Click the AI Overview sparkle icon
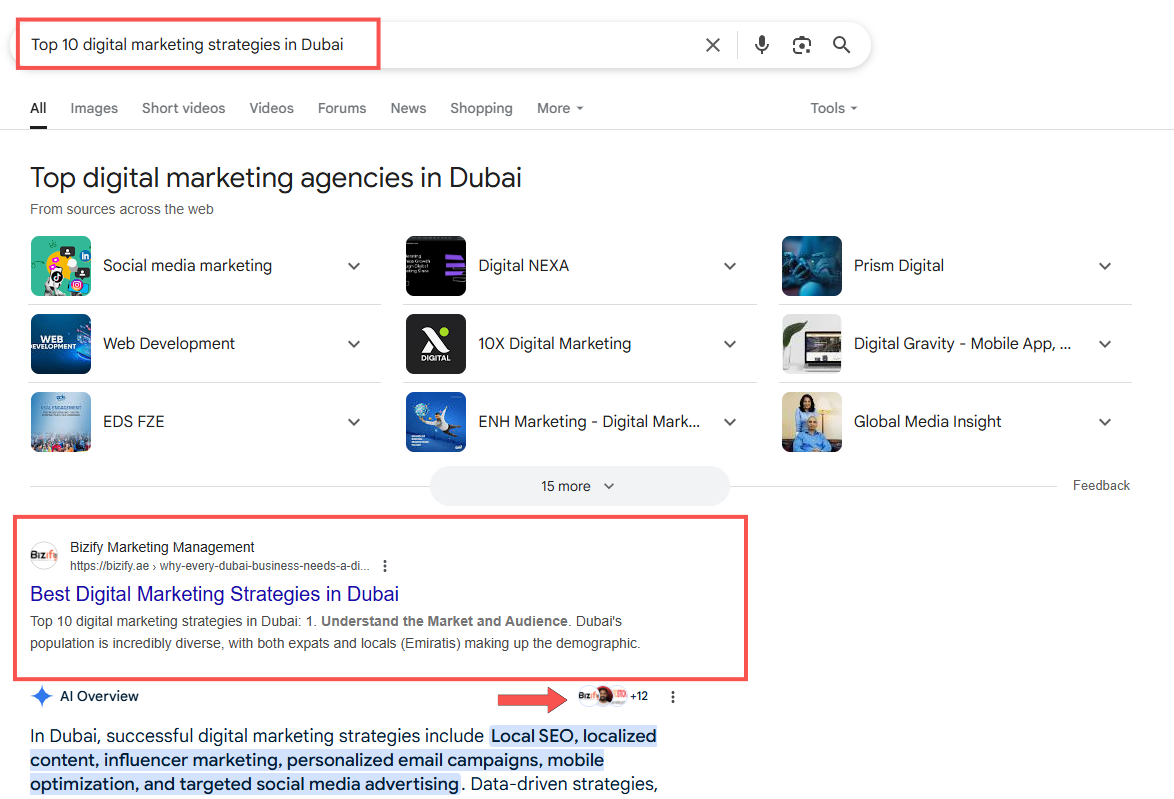 click(x=42, y=696)
